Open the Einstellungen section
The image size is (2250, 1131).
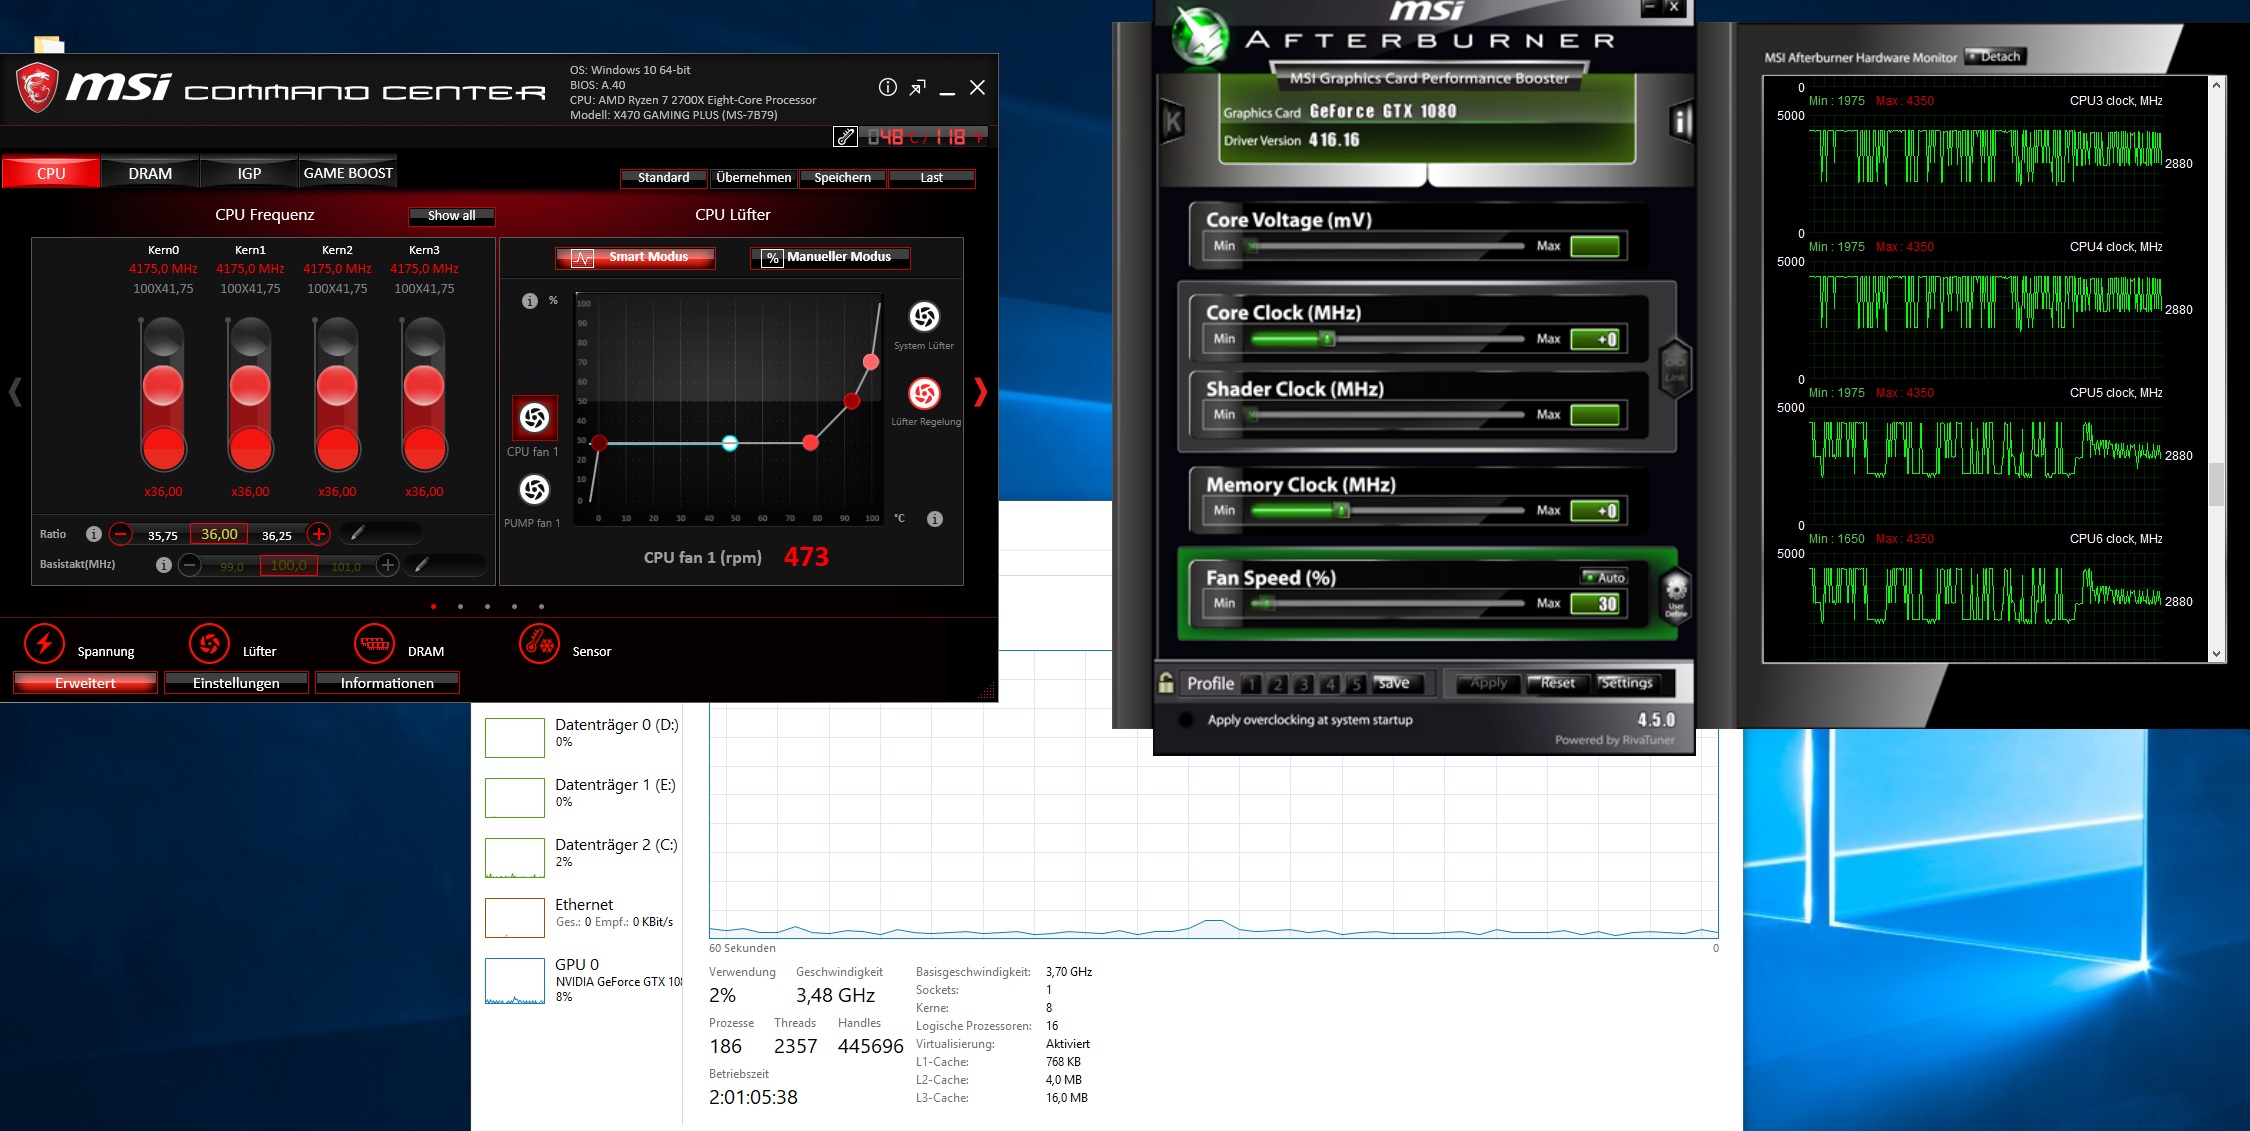point(236,683)
